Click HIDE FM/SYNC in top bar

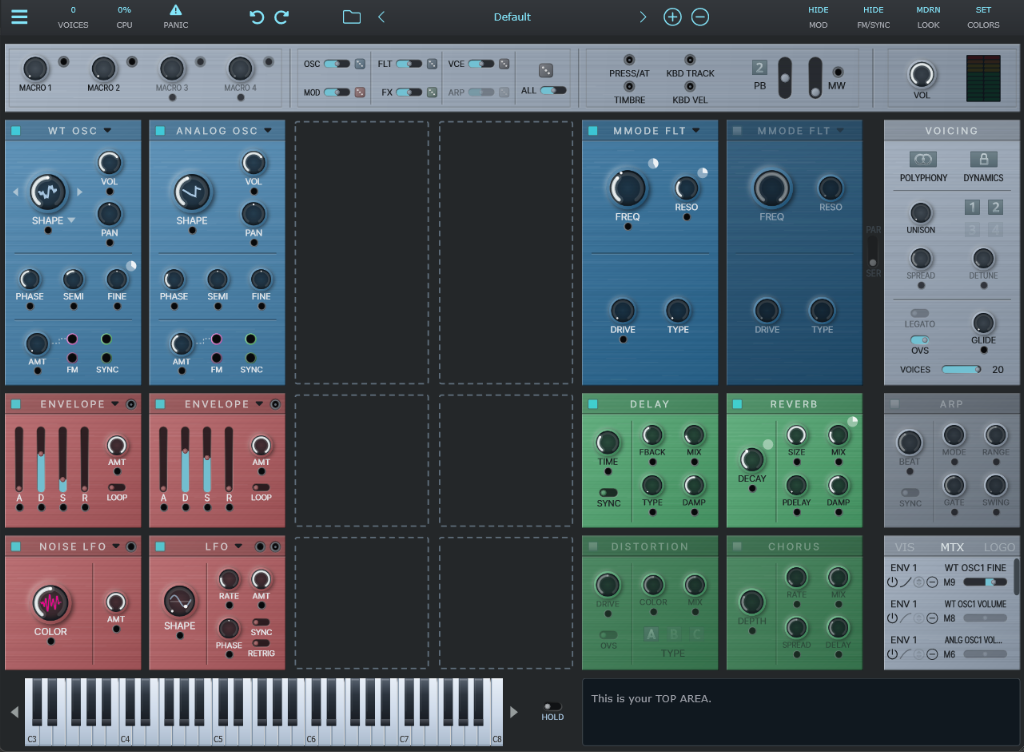click(x=873, y=18)
